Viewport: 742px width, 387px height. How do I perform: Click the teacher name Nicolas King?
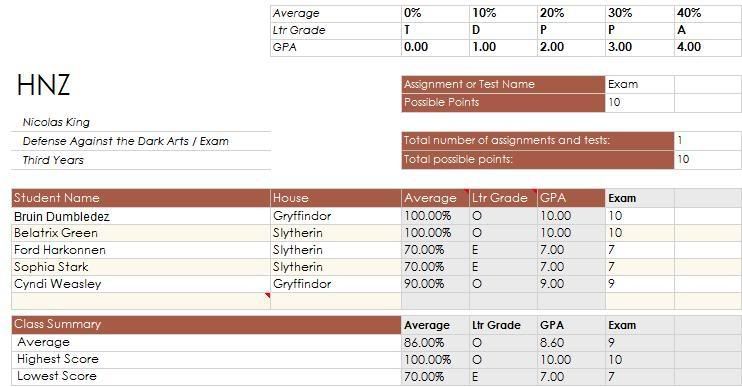pyautogui.click(x=56, y=122)
